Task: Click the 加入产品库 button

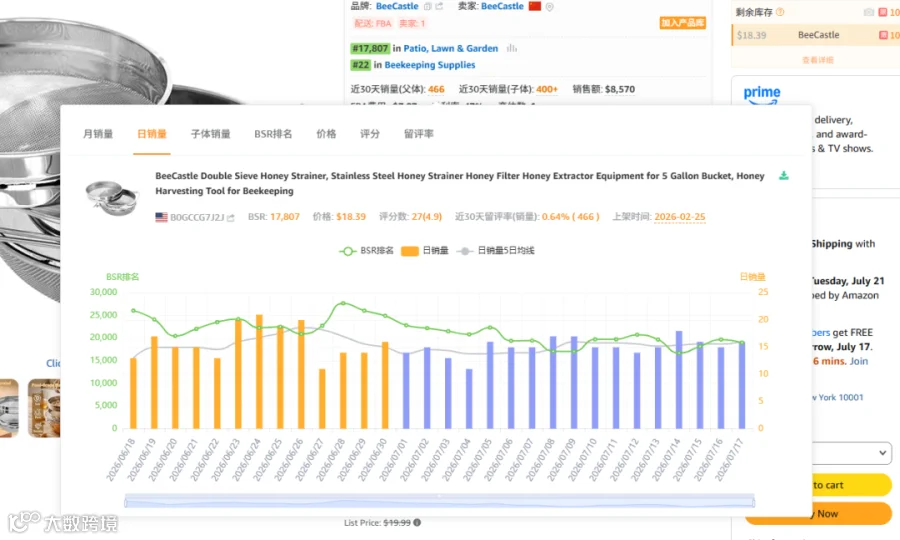Action: pyautogui.click(x=682, y=23)
